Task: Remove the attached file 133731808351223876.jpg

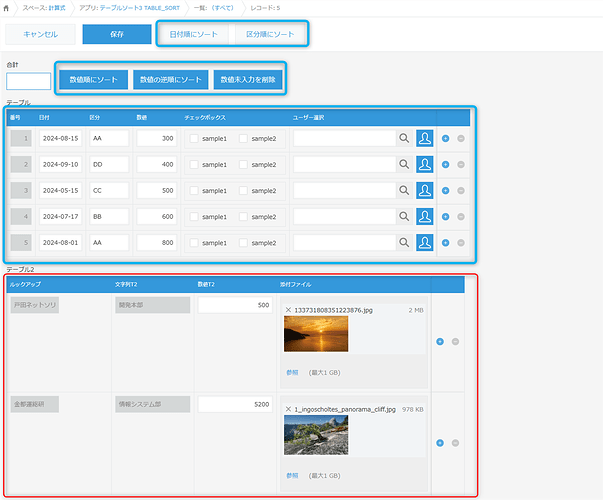Action: click(288, 310)
